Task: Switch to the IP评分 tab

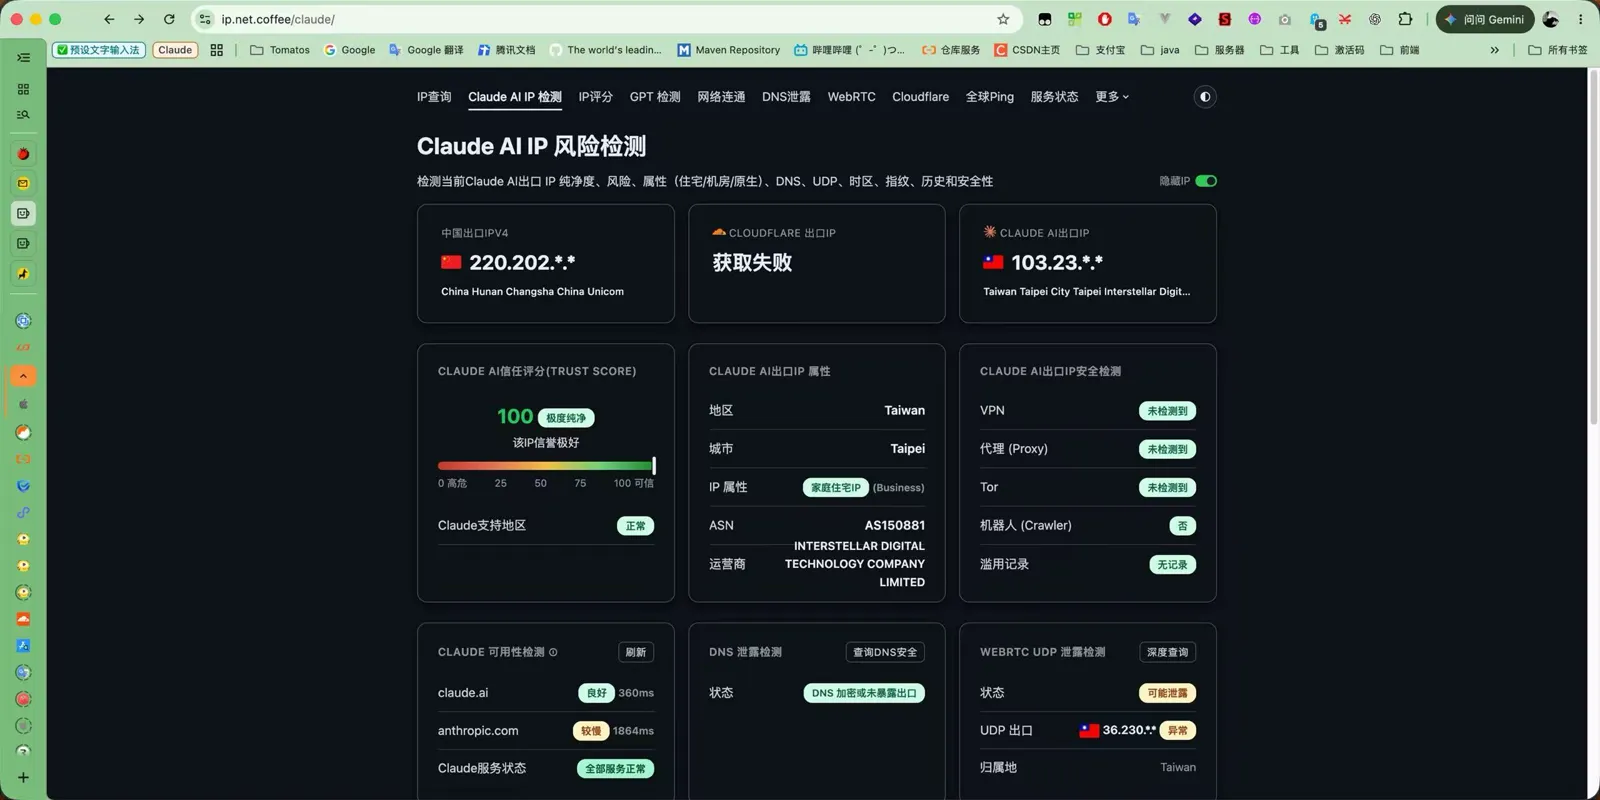Action: pyautogui.click(x=595, y=97)
